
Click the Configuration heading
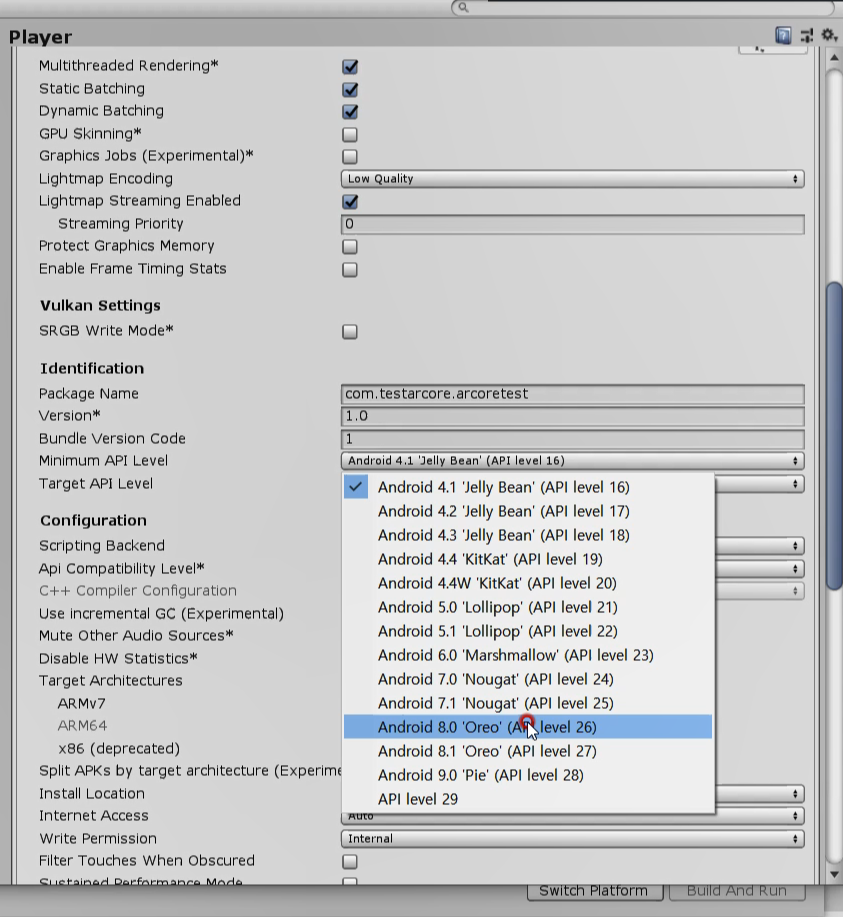point(93,520)
